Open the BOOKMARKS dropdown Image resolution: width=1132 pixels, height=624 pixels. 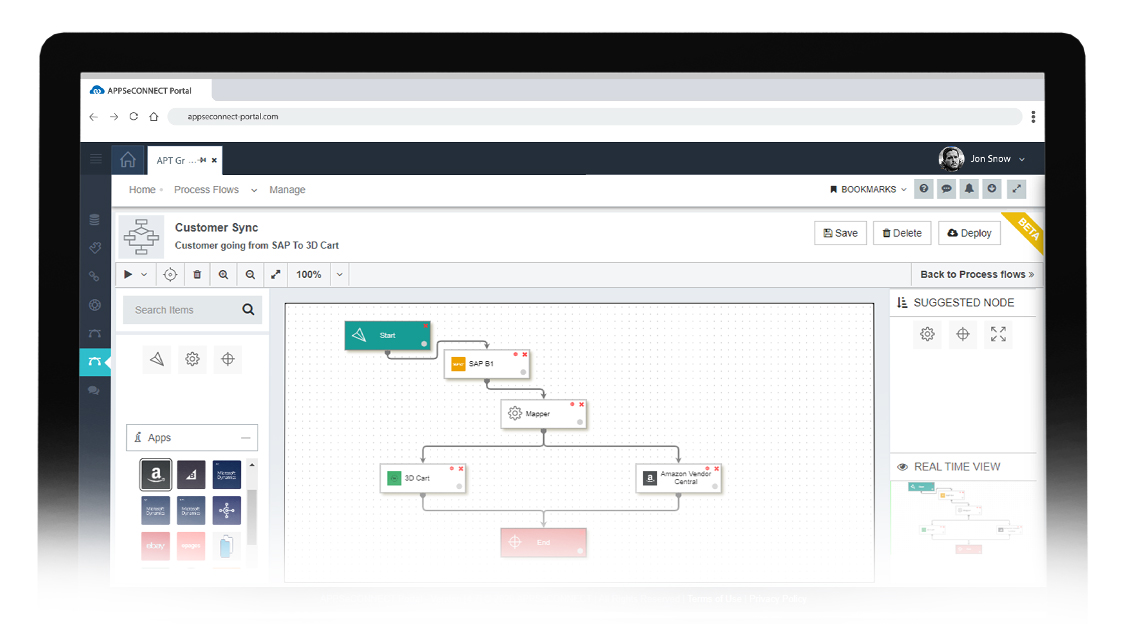pos(868,189)
